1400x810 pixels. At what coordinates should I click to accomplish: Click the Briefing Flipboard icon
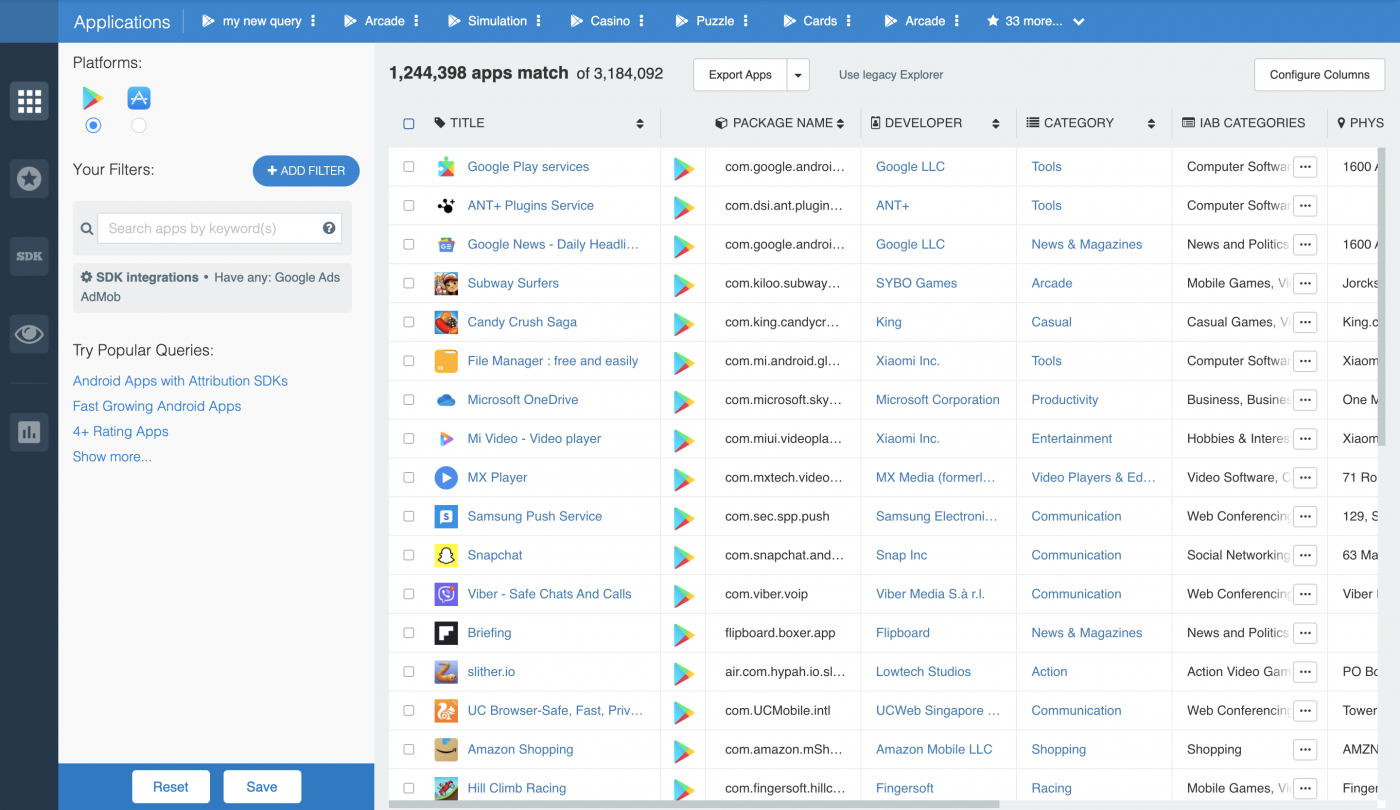pyautogui.click(x=446, y=633)
